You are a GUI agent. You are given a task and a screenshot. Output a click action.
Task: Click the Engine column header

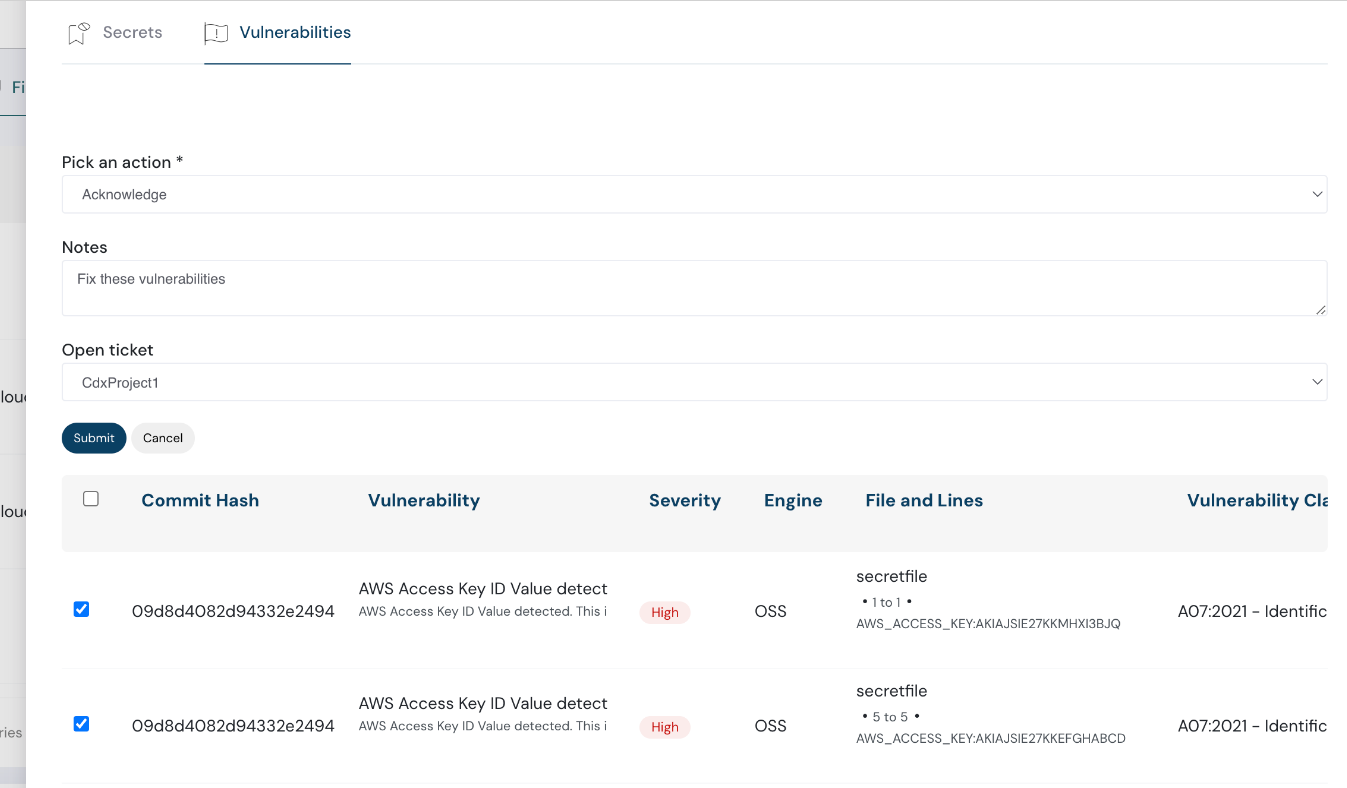pos(793,500)
